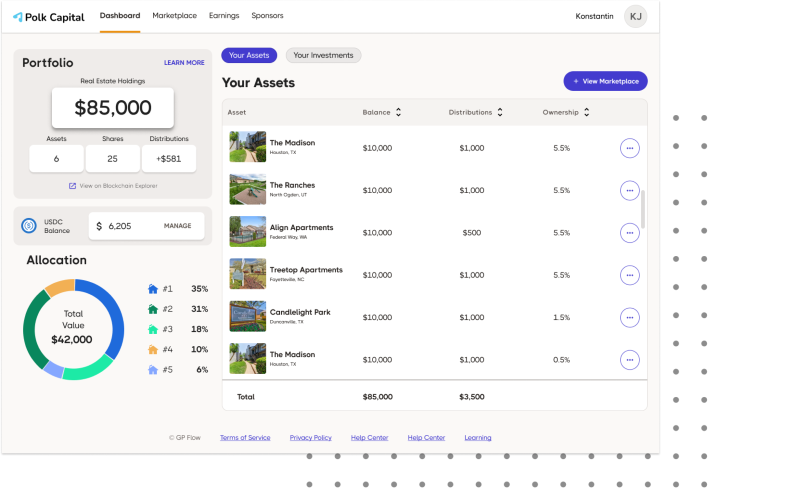The height and width of the screenshot is (500, 796).
Task: Click the Treetop Apartments thumbnail image
Action: coord(247,274)
